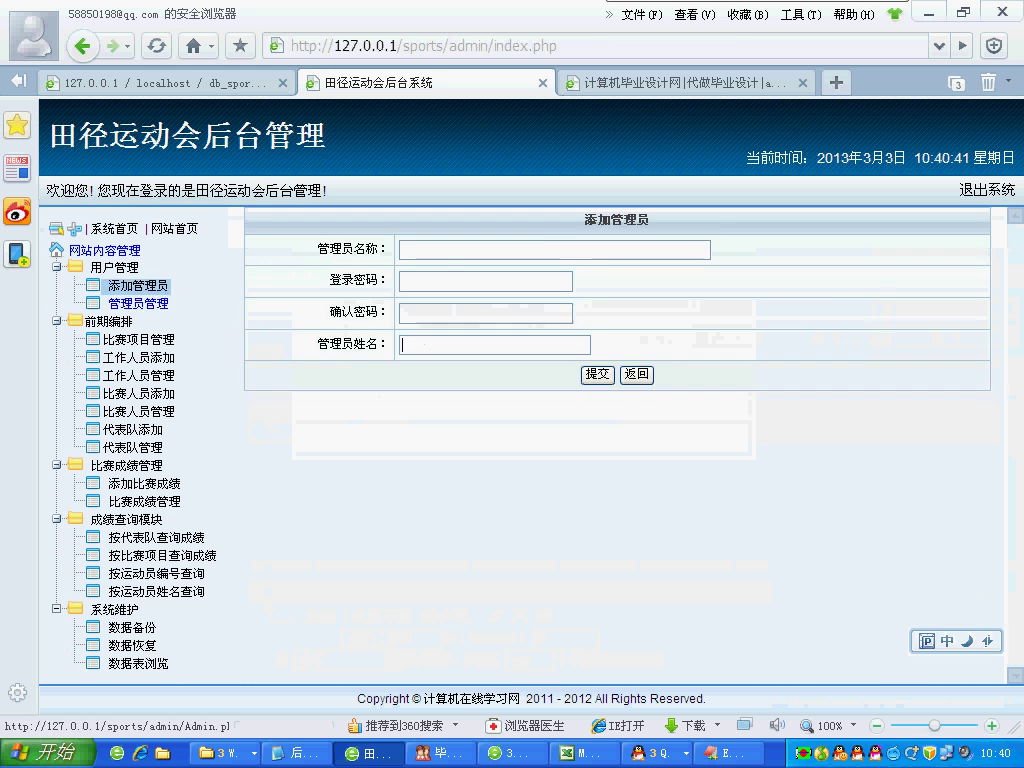Open the Windows 开始 start button

(46, 753)
